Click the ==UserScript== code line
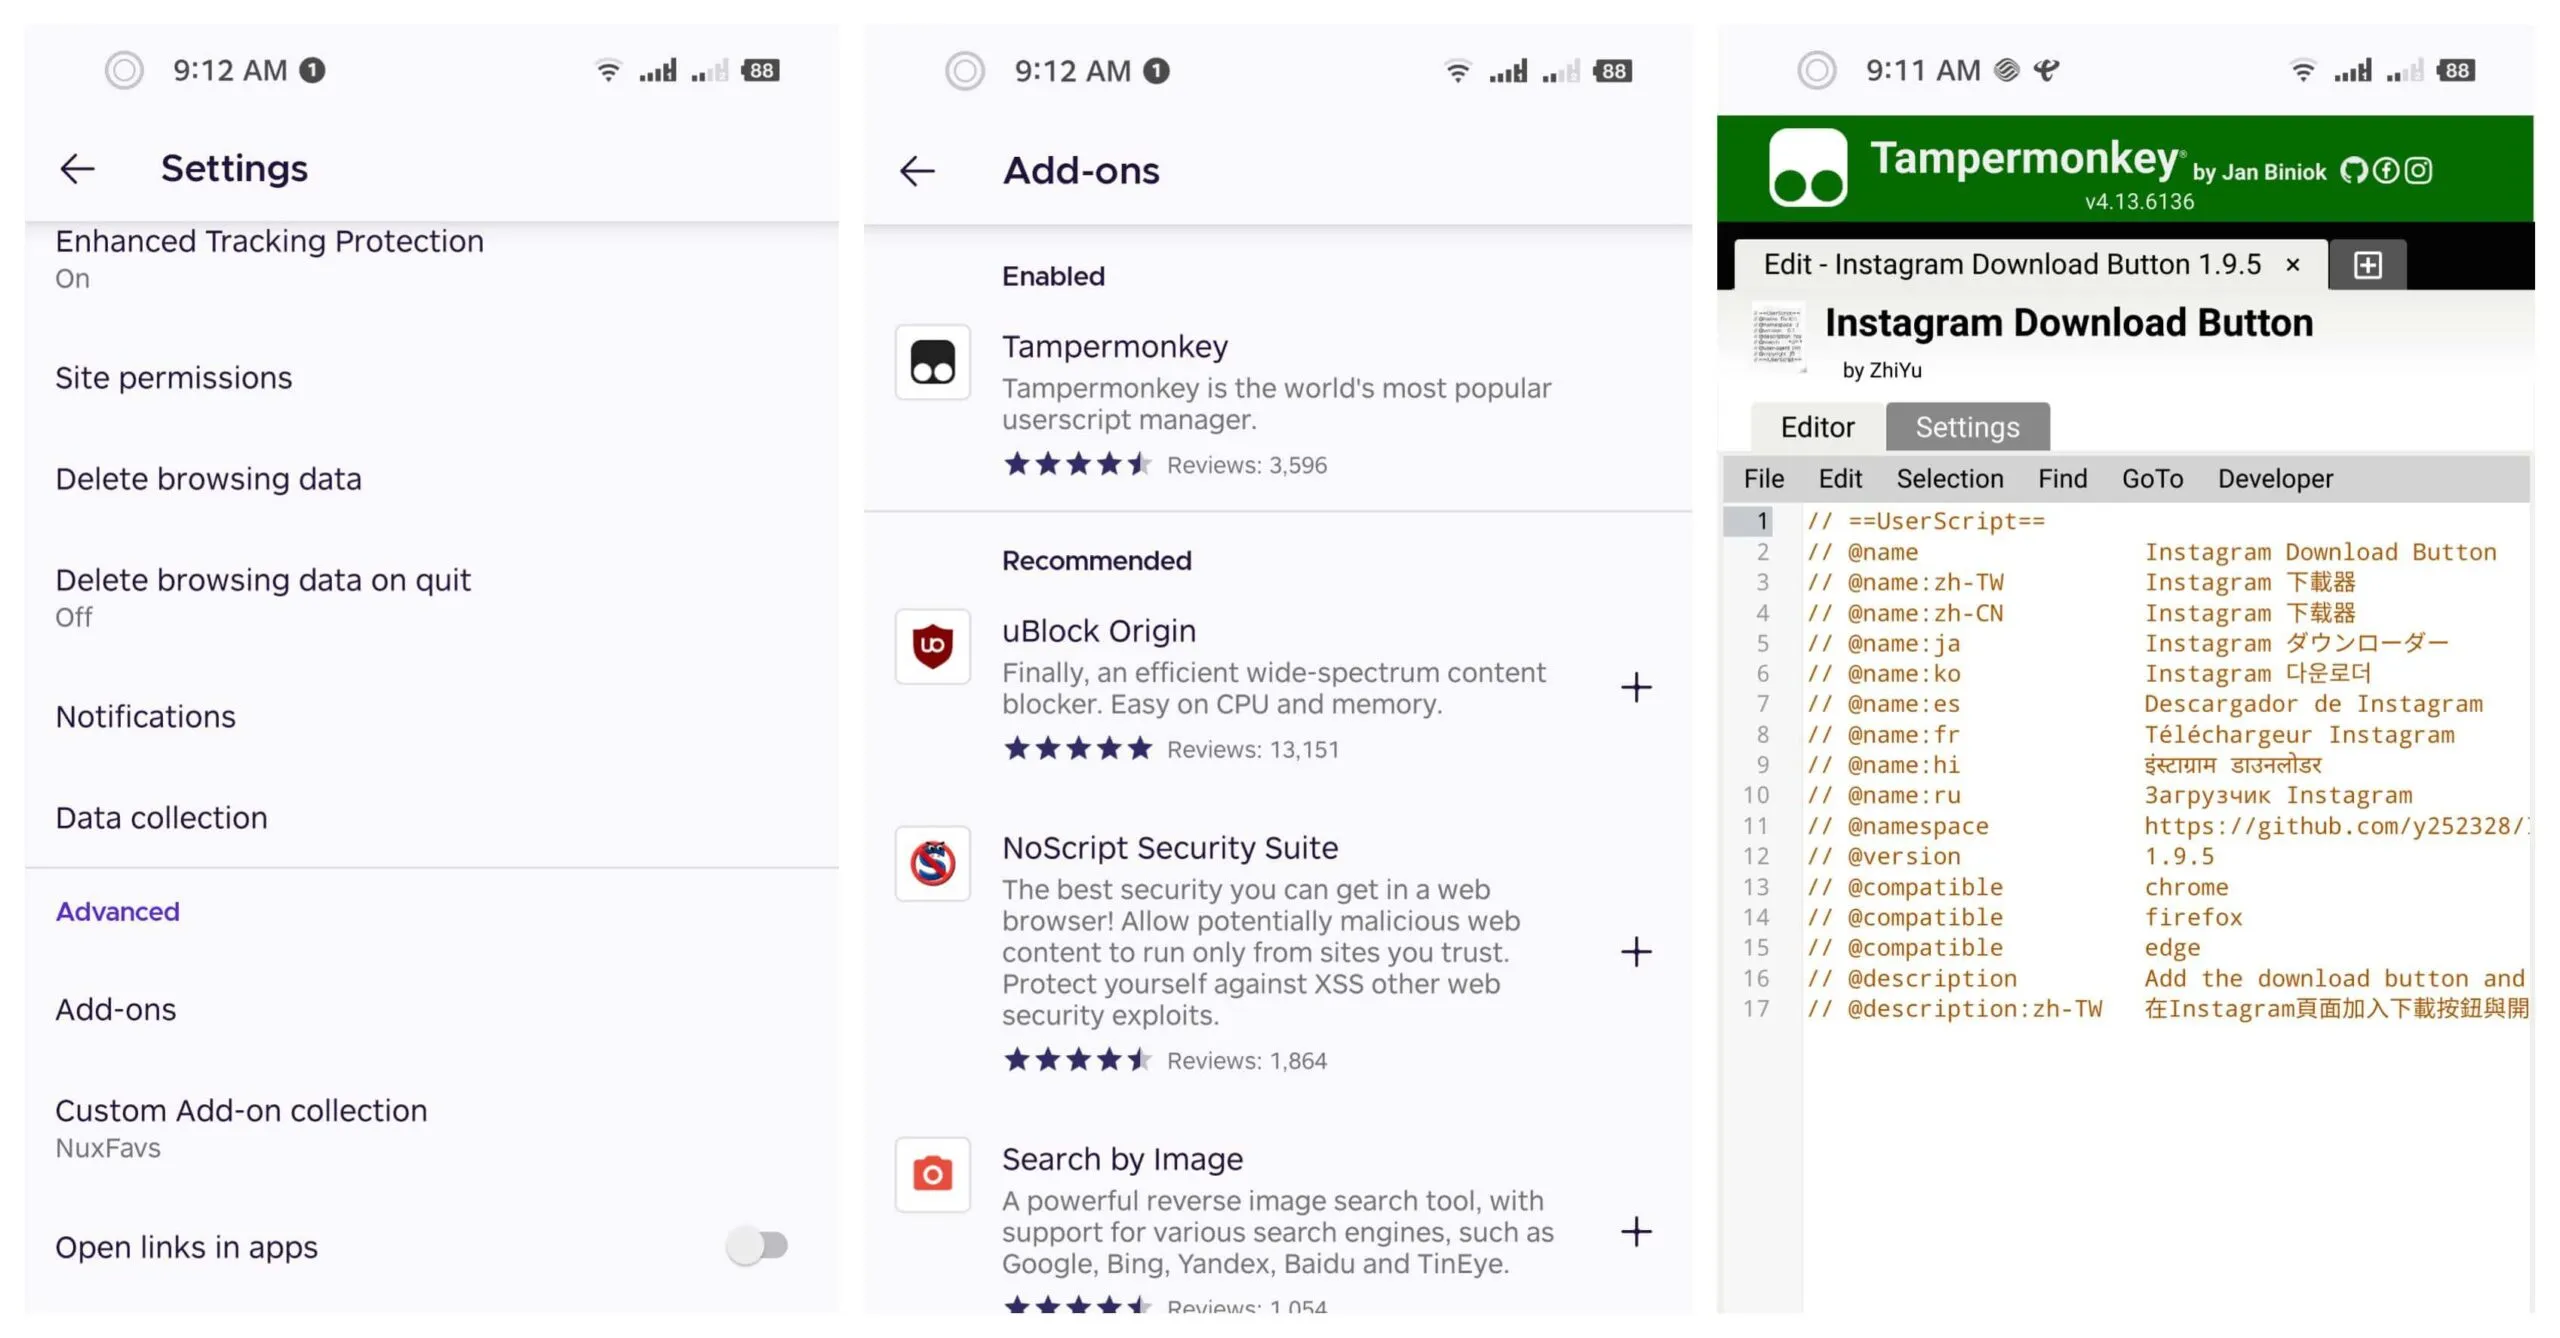 coord(1925,521)
